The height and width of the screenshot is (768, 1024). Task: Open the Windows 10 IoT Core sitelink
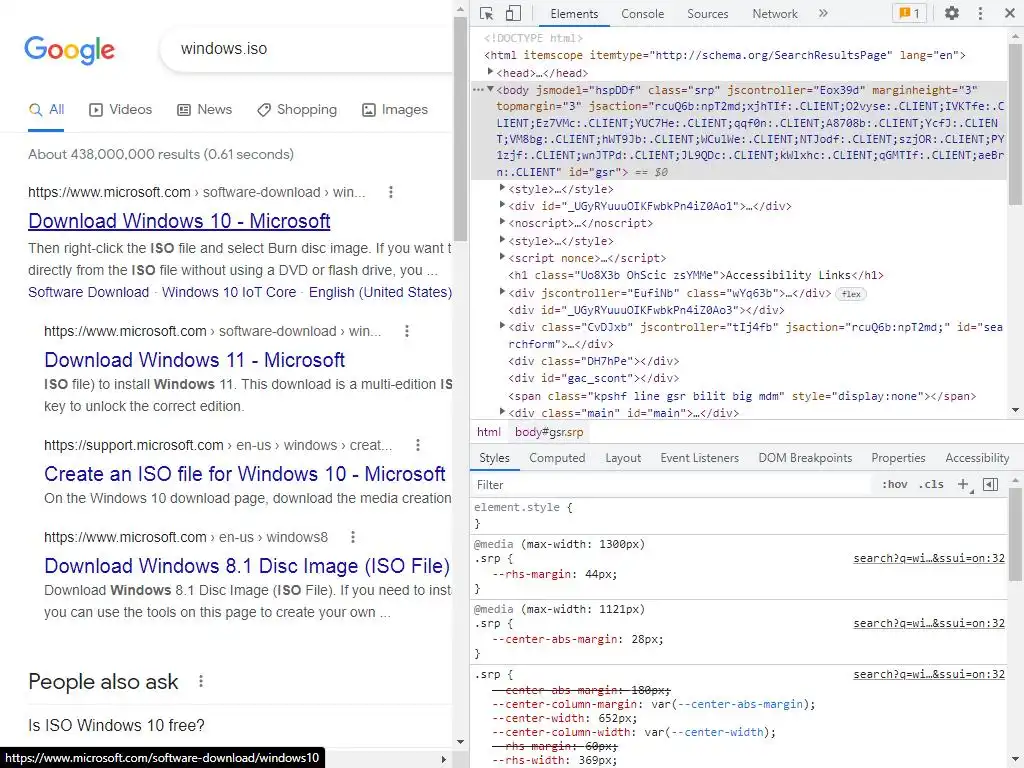click(x=229, y=292)
